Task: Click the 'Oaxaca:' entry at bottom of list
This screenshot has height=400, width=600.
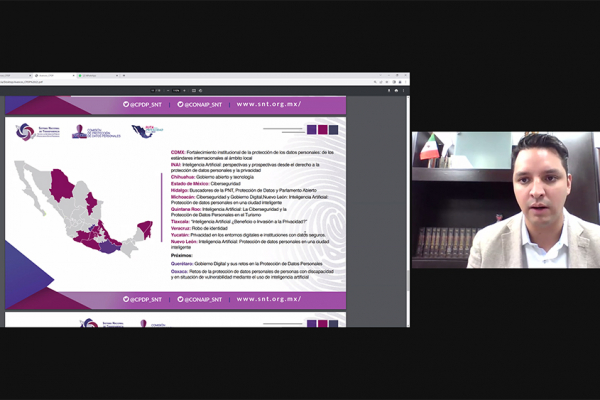Action: [252, 274]
